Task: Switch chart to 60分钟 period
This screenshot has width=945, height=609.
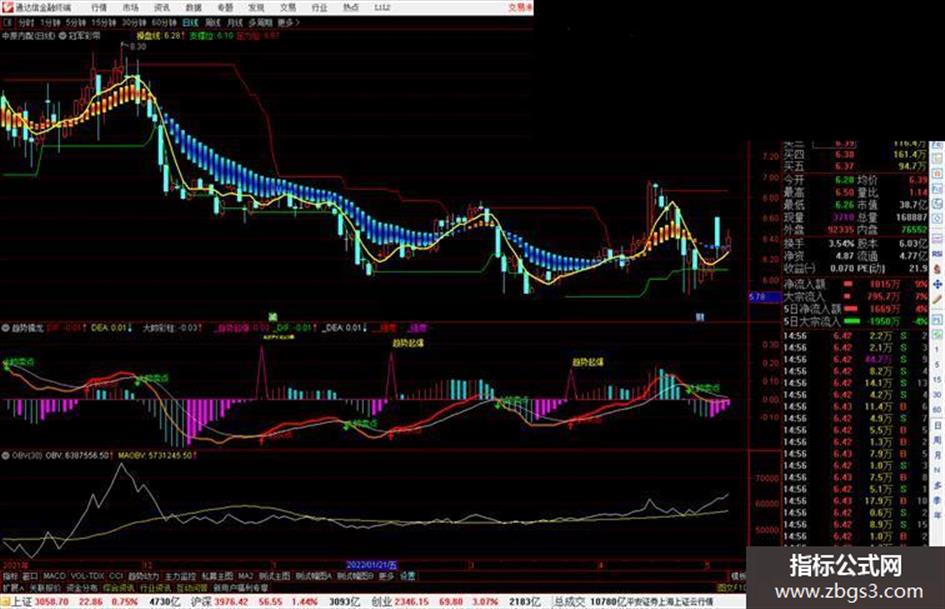Action: tap(164, 22)
